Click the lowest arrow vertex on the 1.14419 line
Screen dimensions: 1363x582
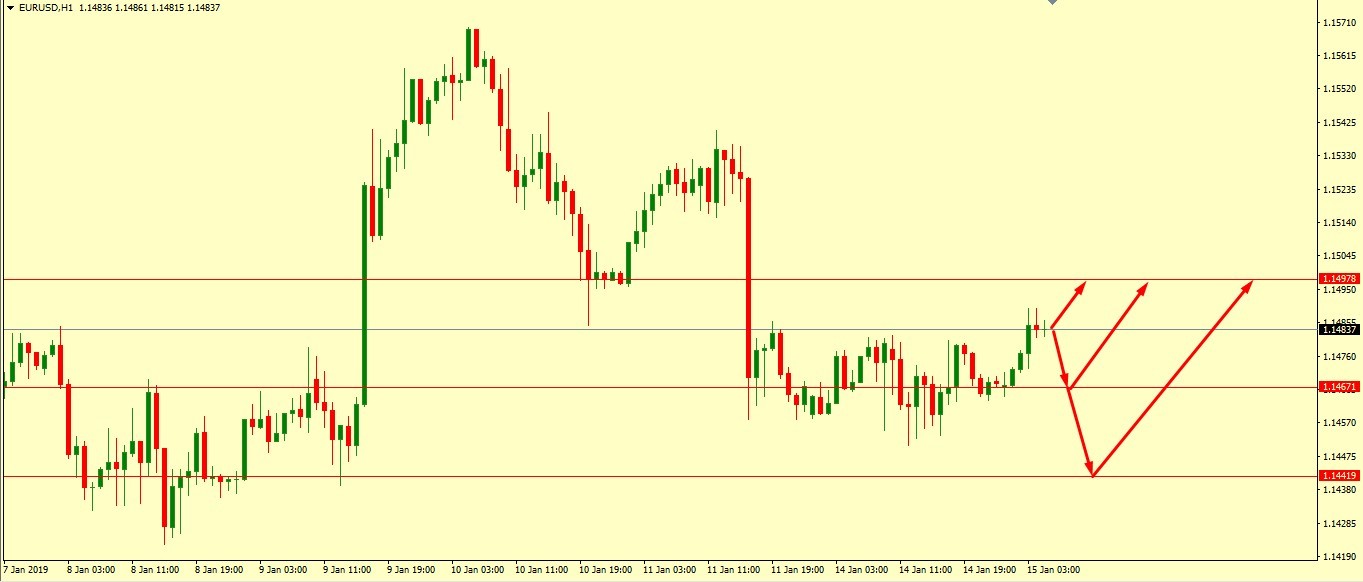coord(1092,475)
